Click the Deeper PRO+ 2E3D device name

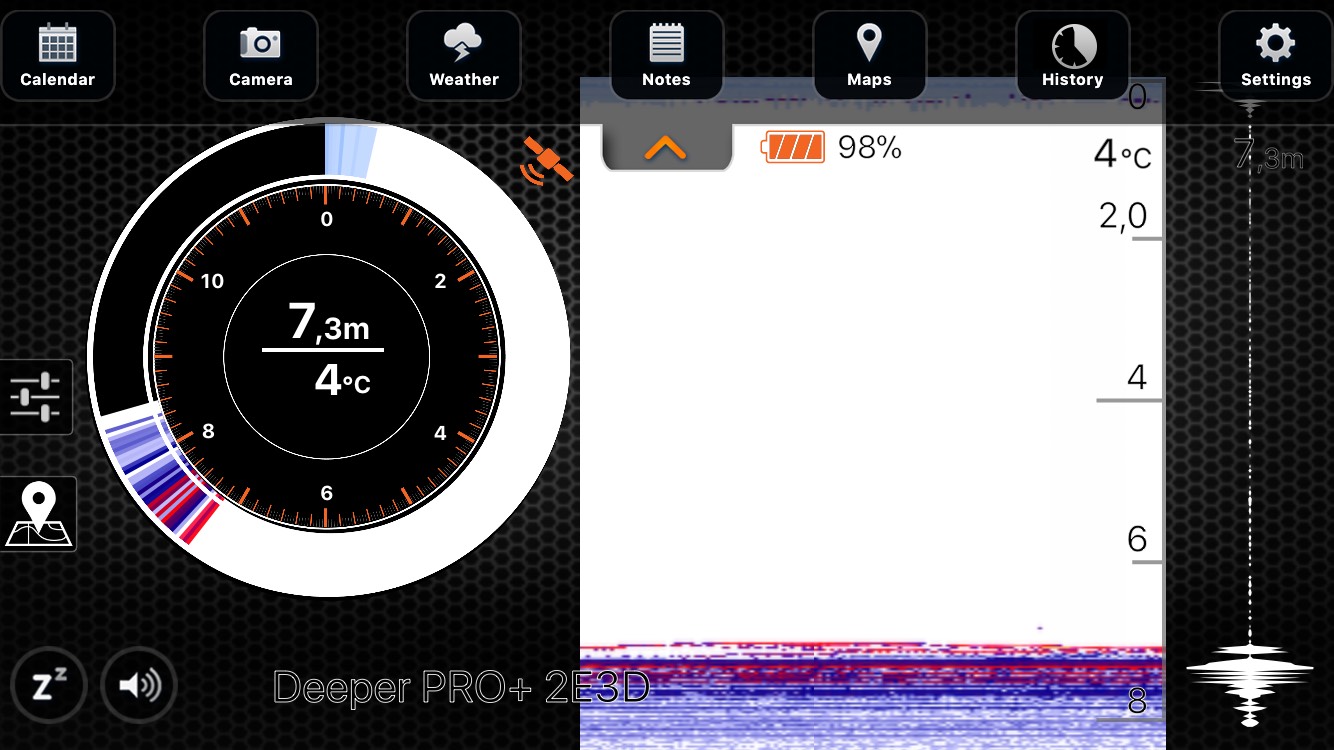click(x=462, y=687)
